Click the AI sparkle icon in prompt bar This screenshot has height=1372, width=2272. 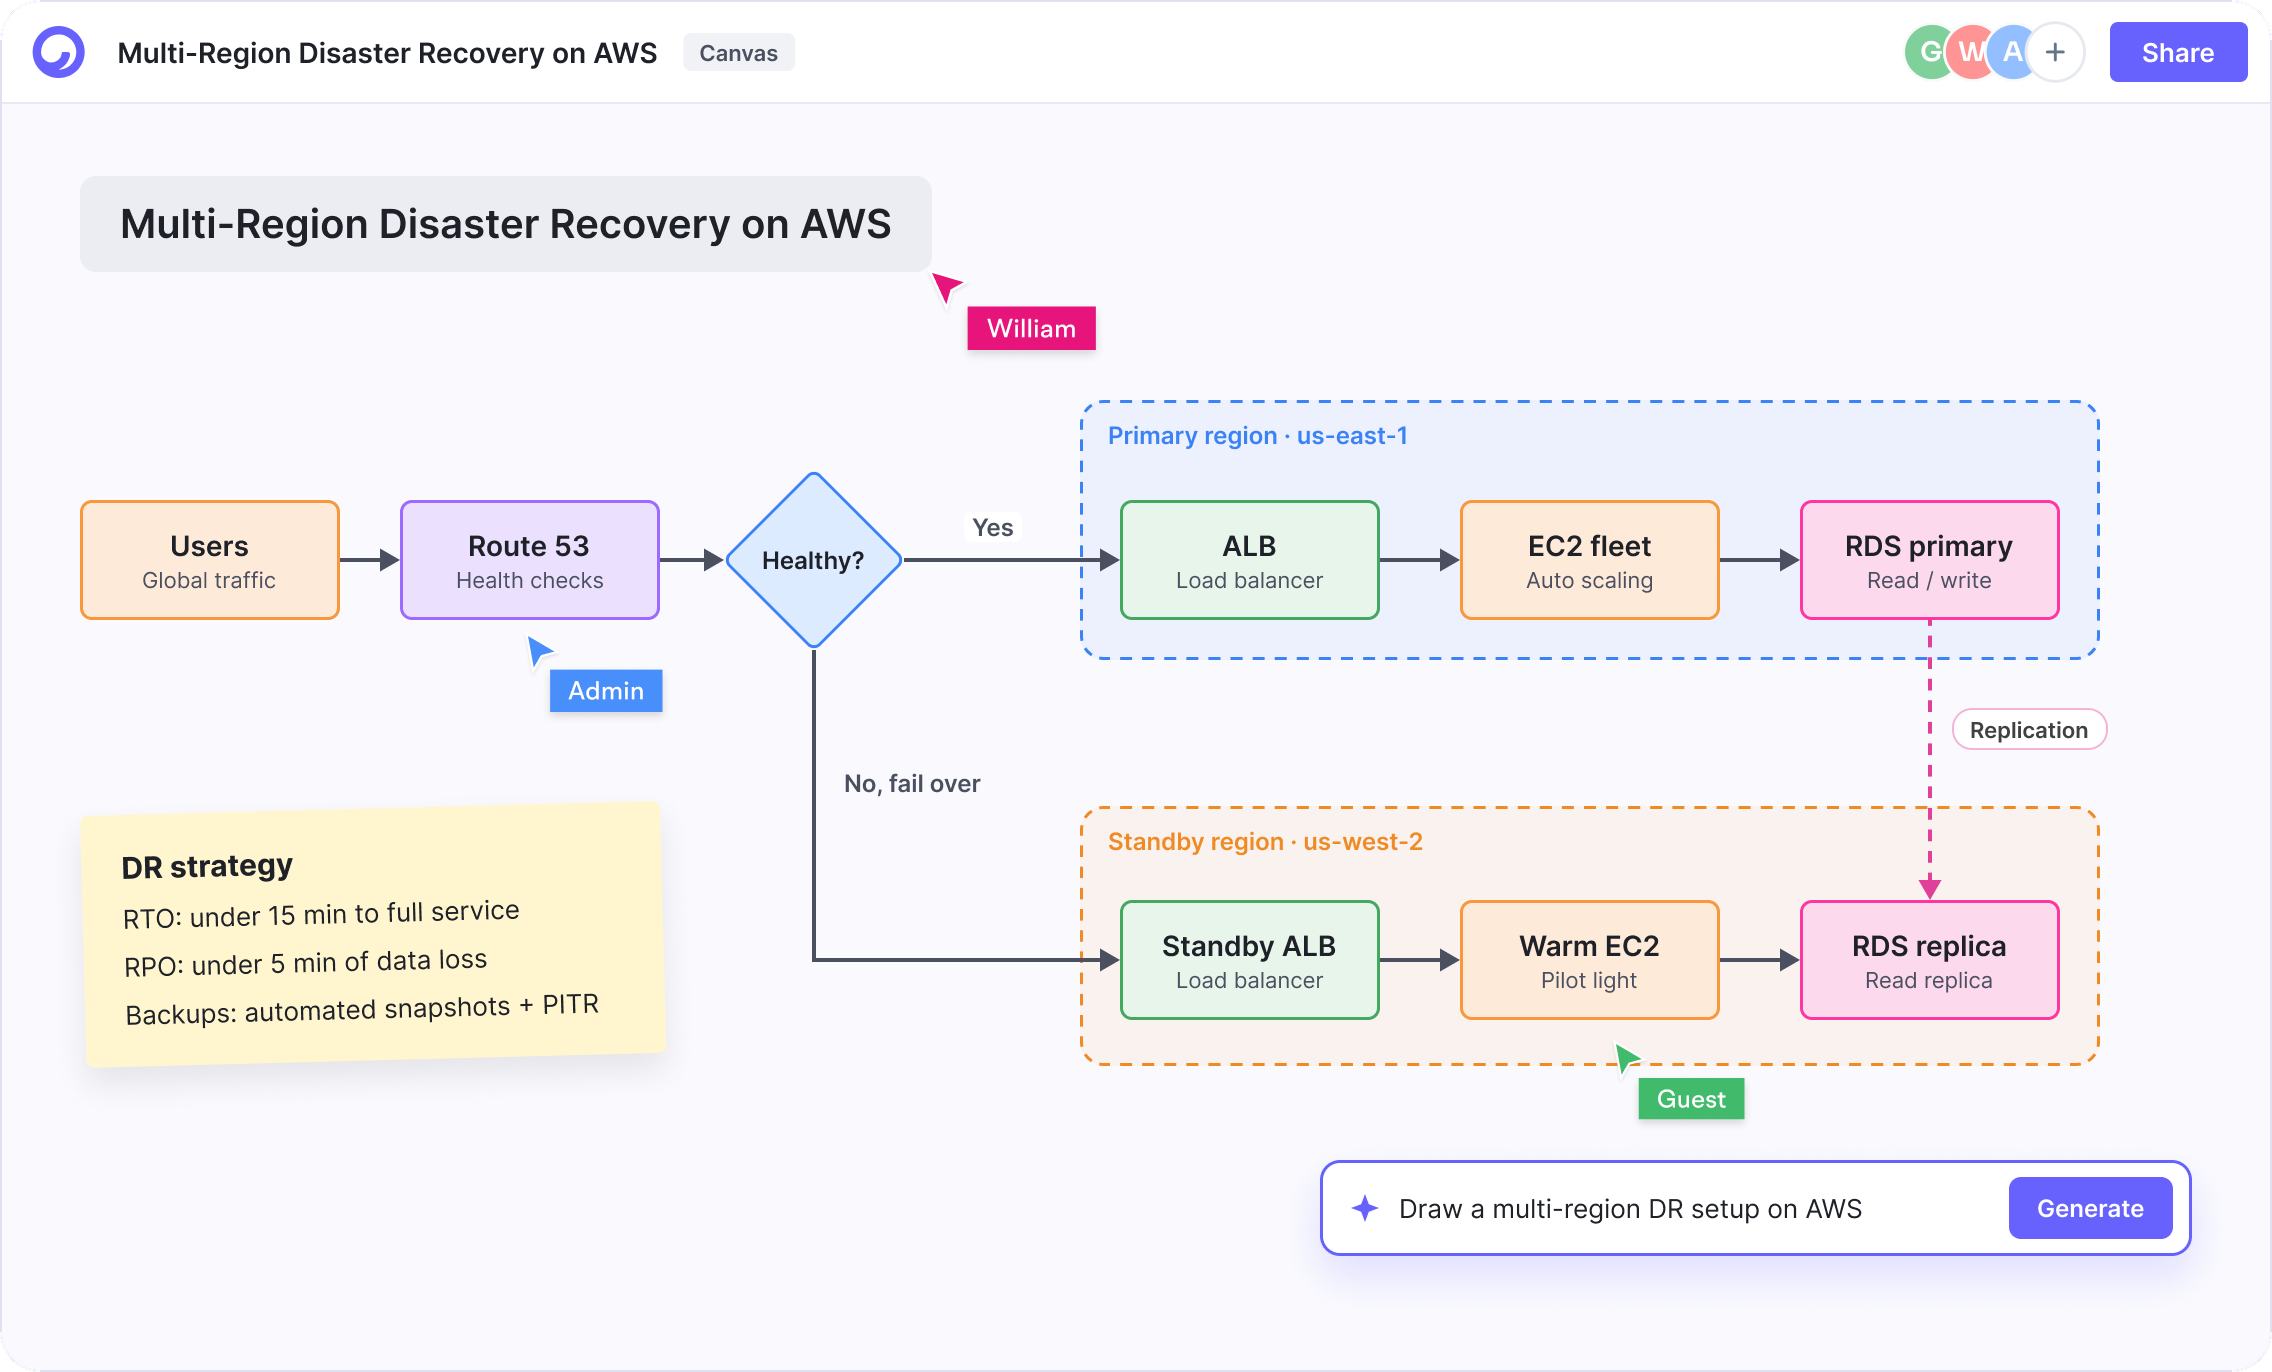click(1365, 1208)
